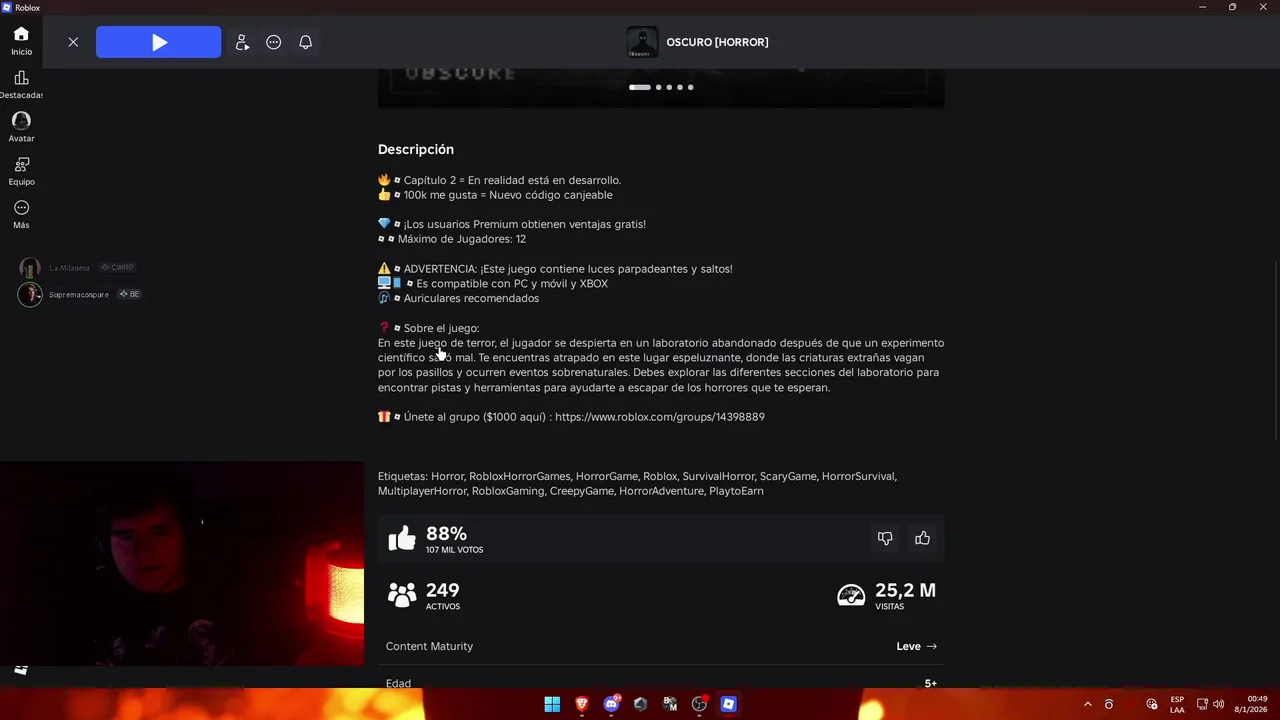
Task: Click the 88% rating value
Action: pos(446,534)
